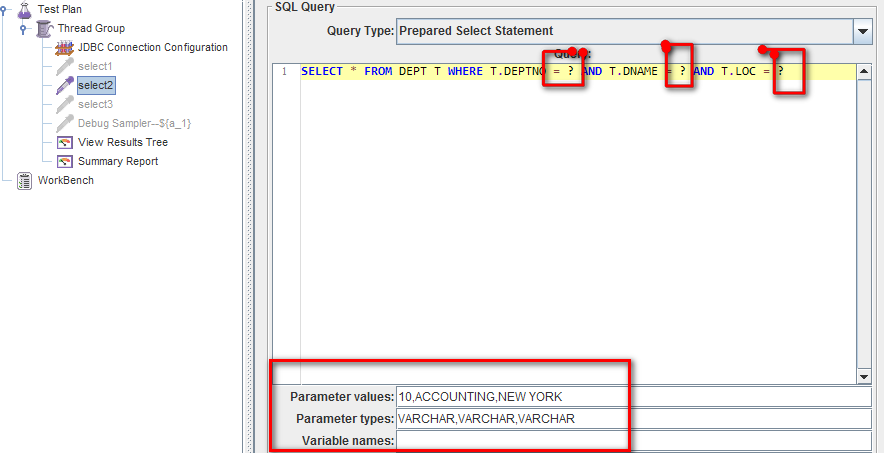Select the JDBC Connection Configuration label
The height and width of the screenshot is (453, 884).
(x=152, y=47)
